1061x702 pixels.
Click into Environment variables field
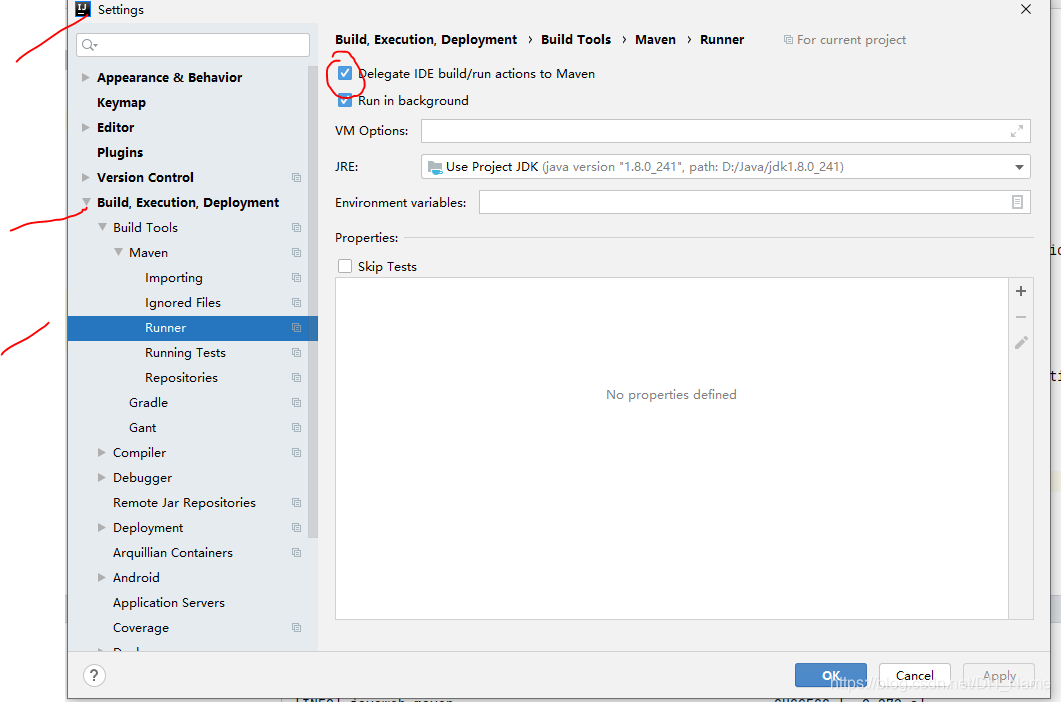(754, 202)
